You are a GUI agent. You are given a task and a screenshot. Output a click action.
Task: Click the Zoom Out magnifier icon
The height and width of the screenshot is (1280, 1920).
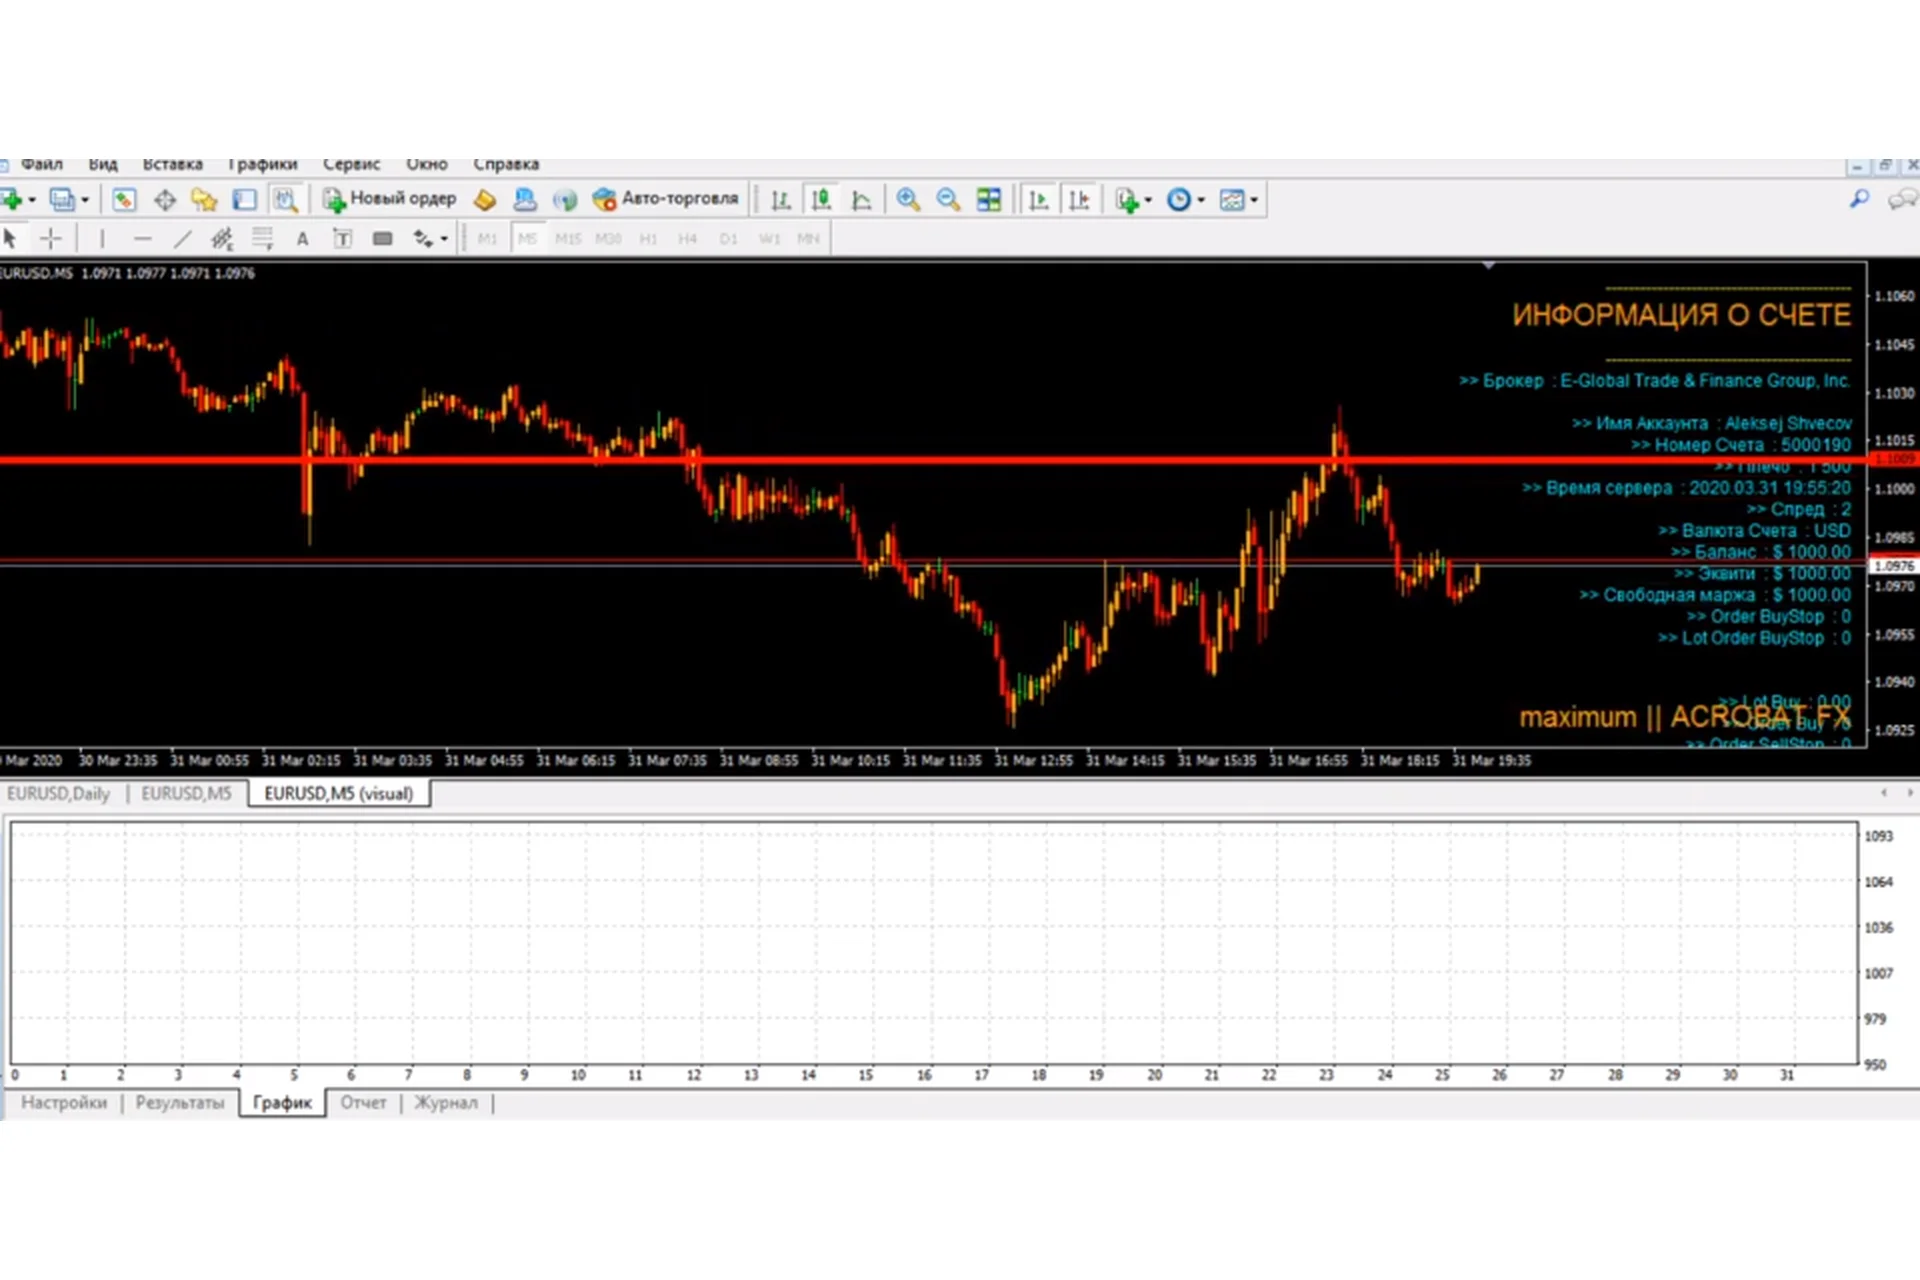click(x=947, y=199)
